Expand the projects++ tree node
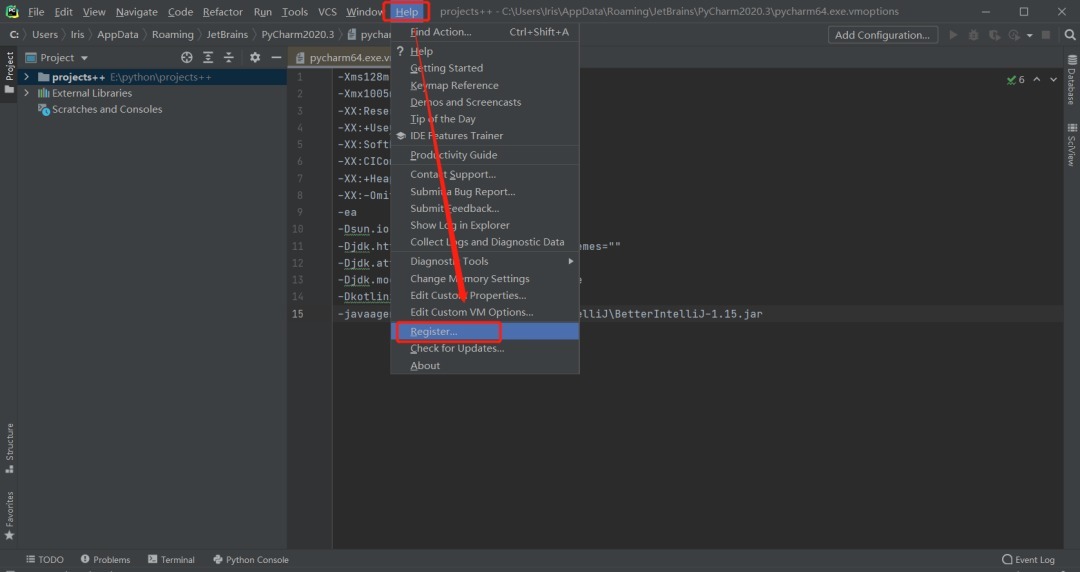Image resolution: width=1080 pixels, height=572 pixels. (x=26, y=76)
